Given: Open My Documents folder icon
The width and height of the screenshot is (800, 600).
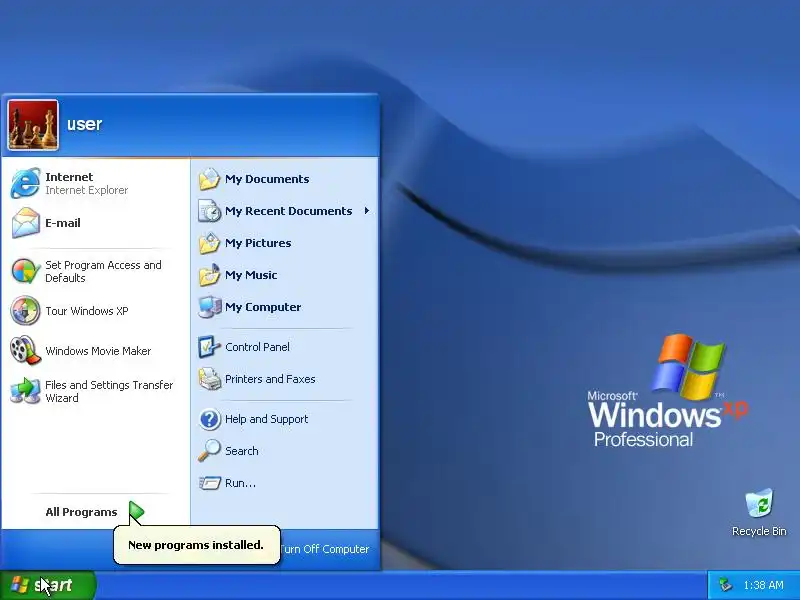Looking at the screenshot, I should pyautogui.click(x=209, y=179).
